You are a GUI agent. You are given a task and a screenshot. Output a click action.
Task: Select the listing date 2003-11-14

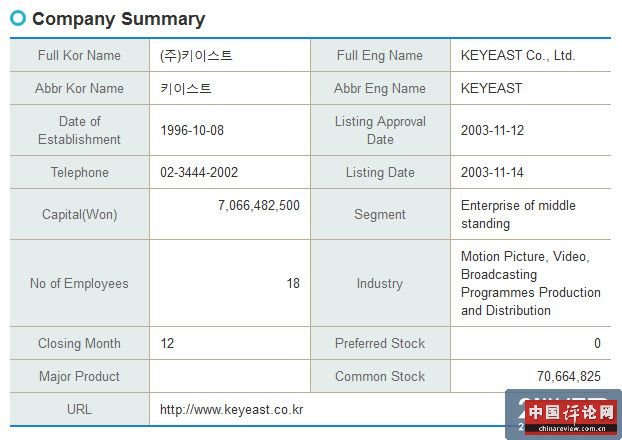[492, 172]
